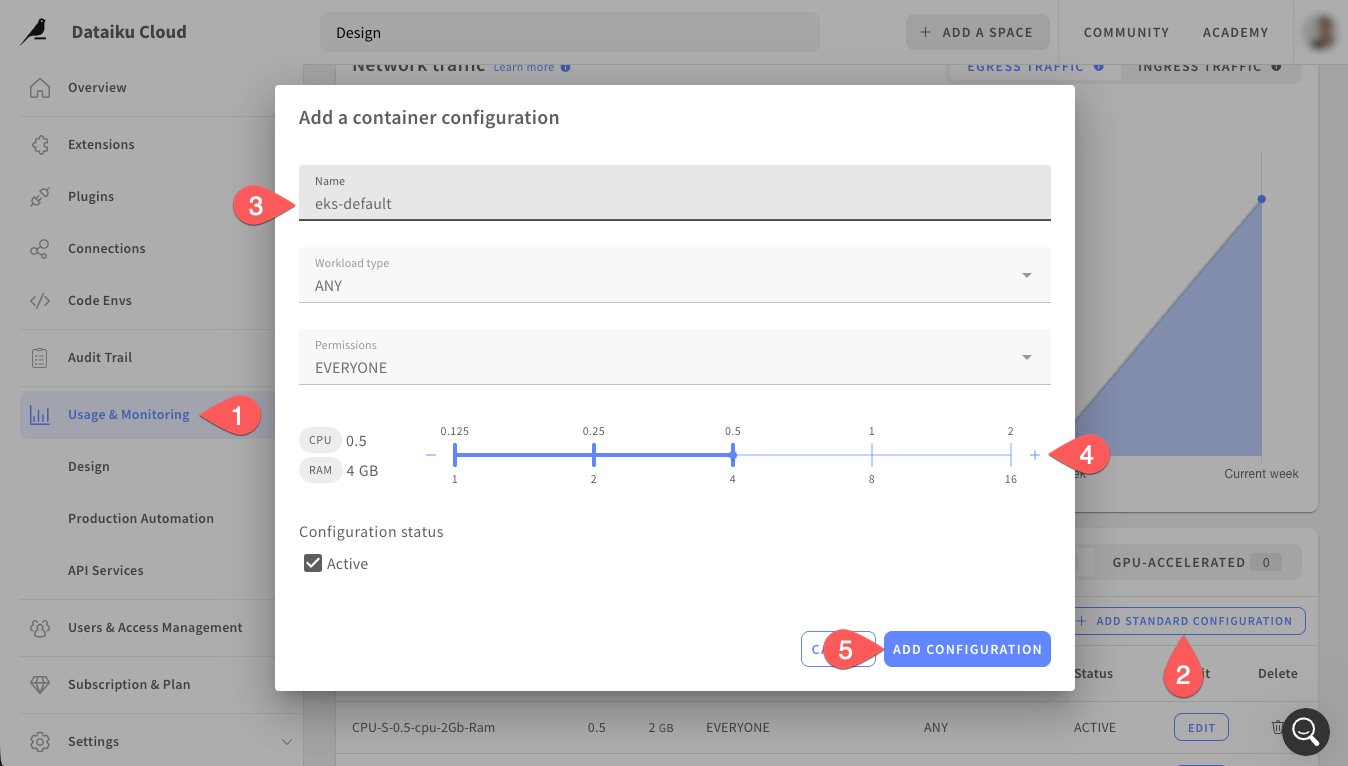Open the Workload type dropdown

(675, 275)
